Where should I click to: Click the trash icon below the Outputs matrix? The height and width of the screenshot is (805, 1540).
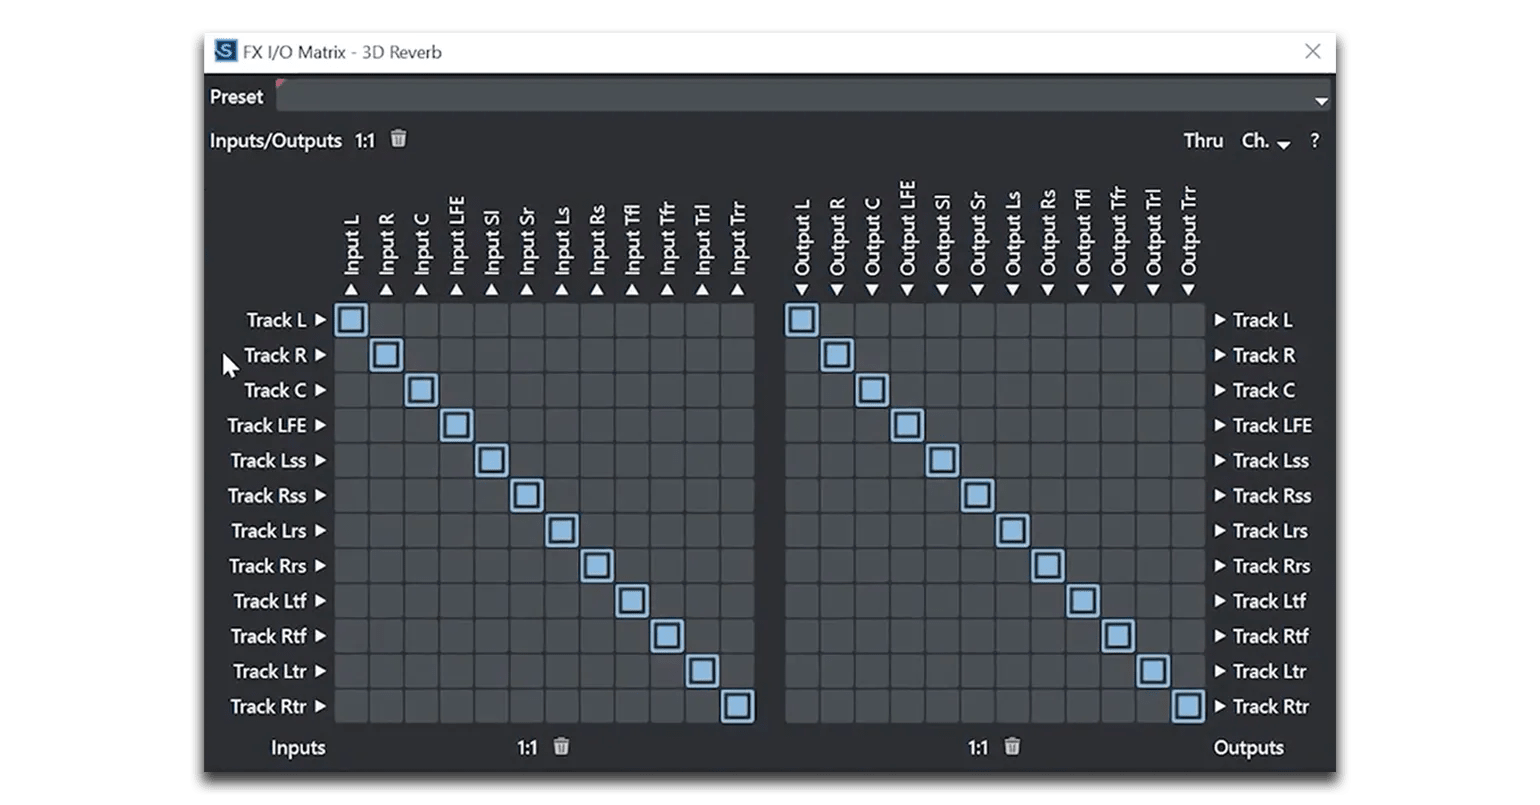coord(1012,746)
